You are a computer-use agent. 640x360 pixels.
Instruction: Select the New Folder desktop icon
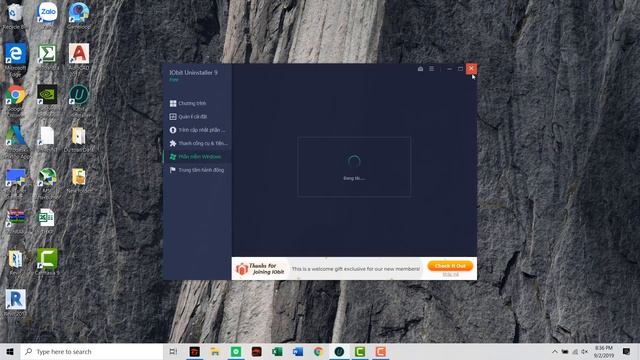point(79,180)
